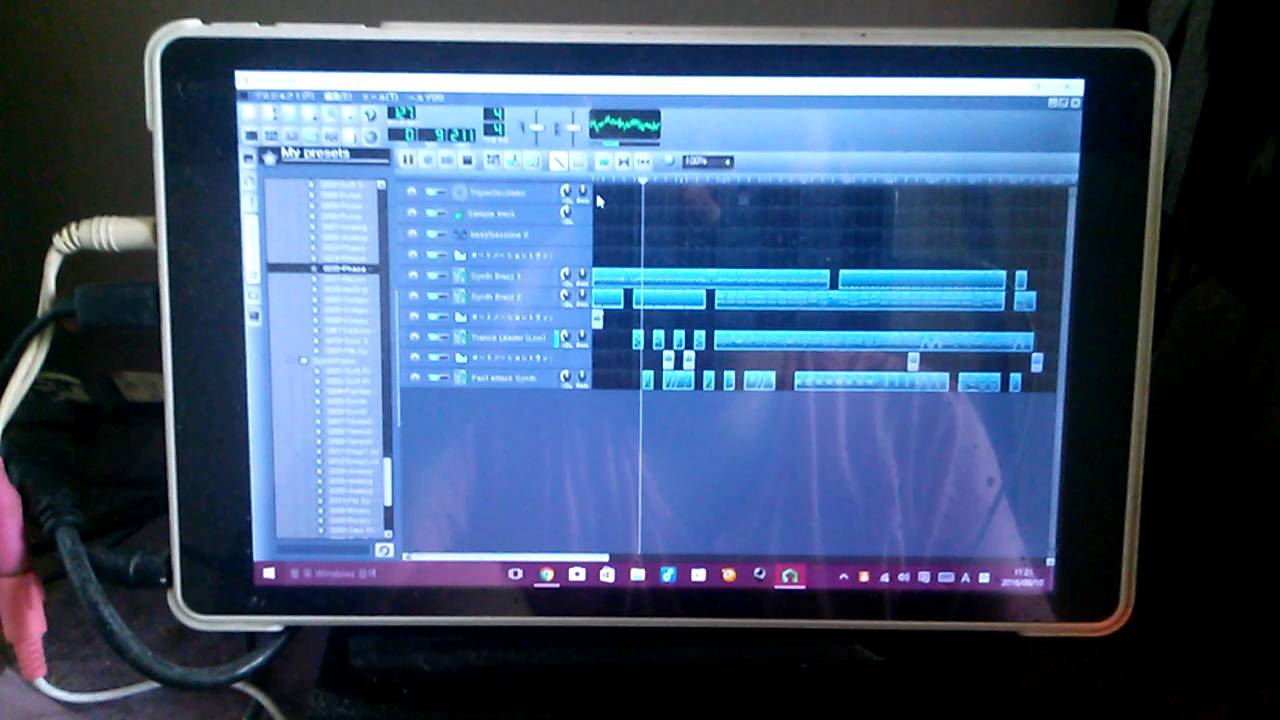Open the 100% zoom dropdown
The width and height of the screenshot is (1280, 720).
tap(708, 161)
